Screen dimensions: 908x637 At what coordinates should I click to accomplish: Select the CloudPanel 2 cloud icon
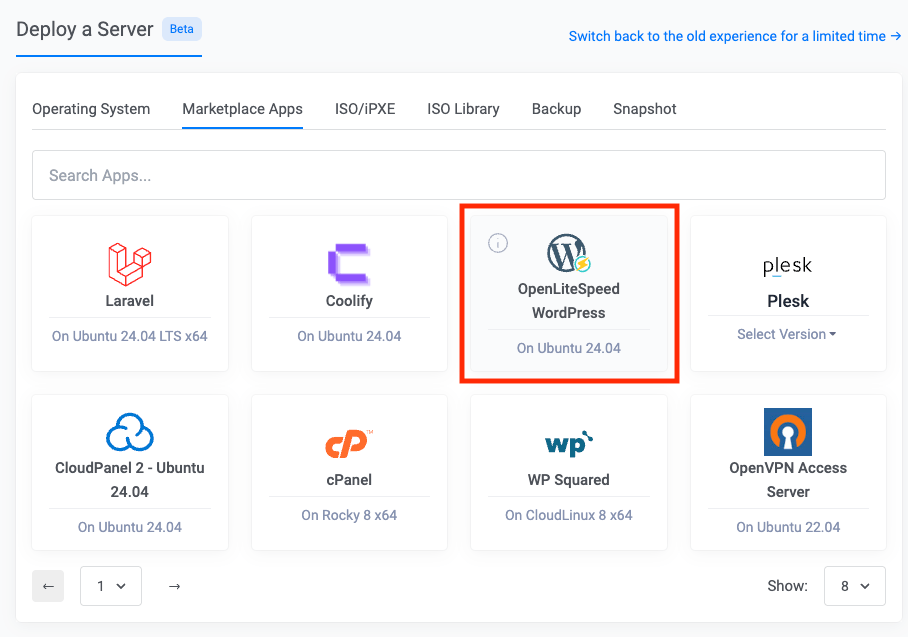pyautogui.click(x=130, y=432)
